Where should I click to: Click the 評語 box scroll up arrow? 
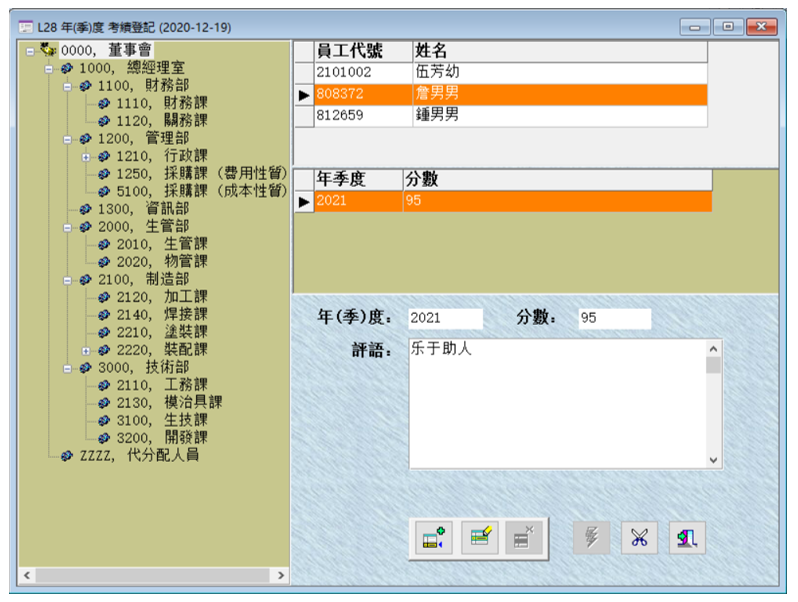(x=714, y=349)
